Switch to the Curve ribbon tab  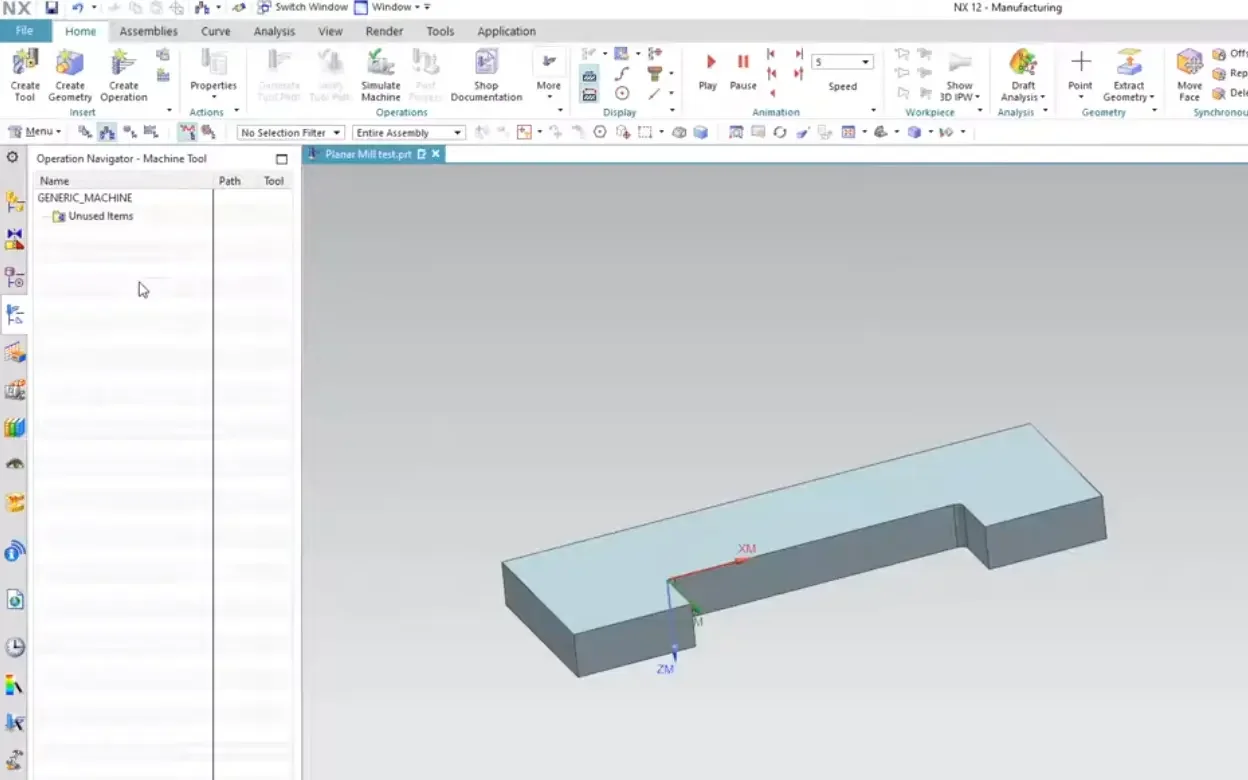[215, 31]
